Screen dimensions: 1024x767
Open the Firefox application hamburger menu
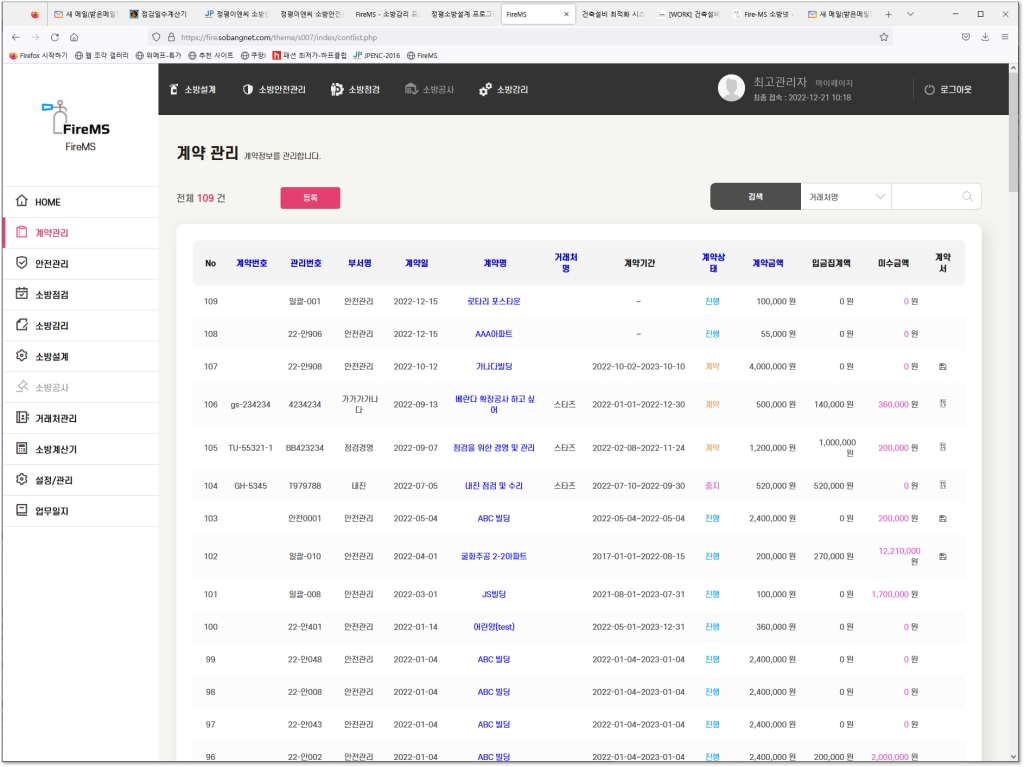click(x=1006, y=37)
